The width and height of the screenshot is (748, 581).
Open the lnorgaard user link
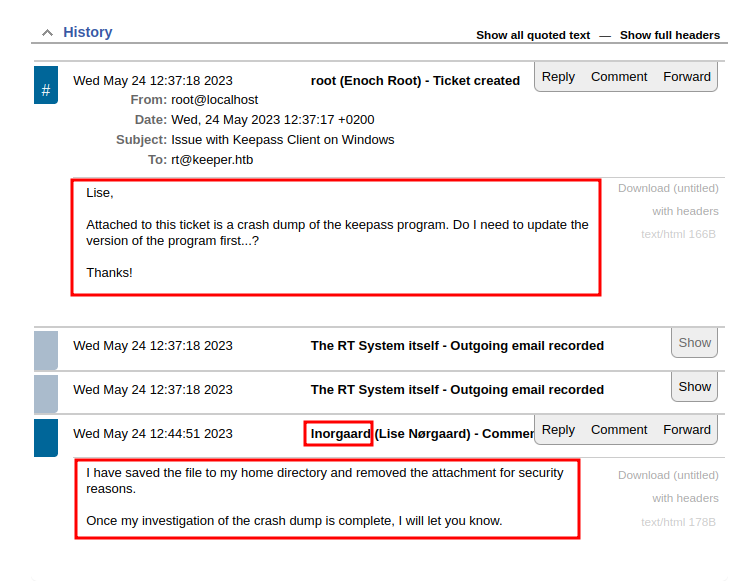click(x=340, y=434)
